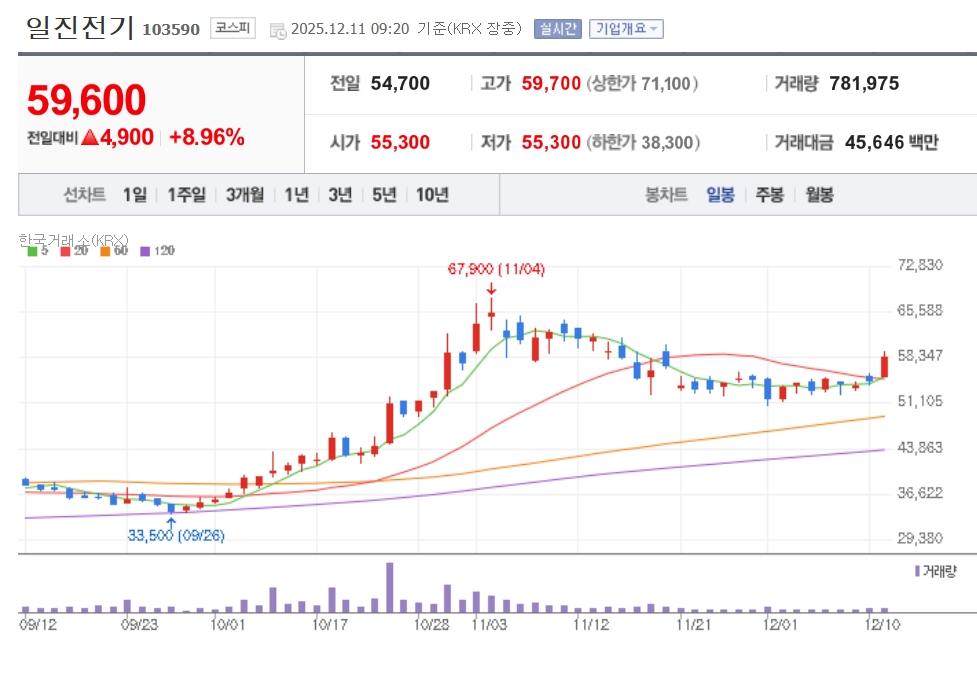Click the calendar icon beside the date
The image size is (977, 677).
pos(278,30)
